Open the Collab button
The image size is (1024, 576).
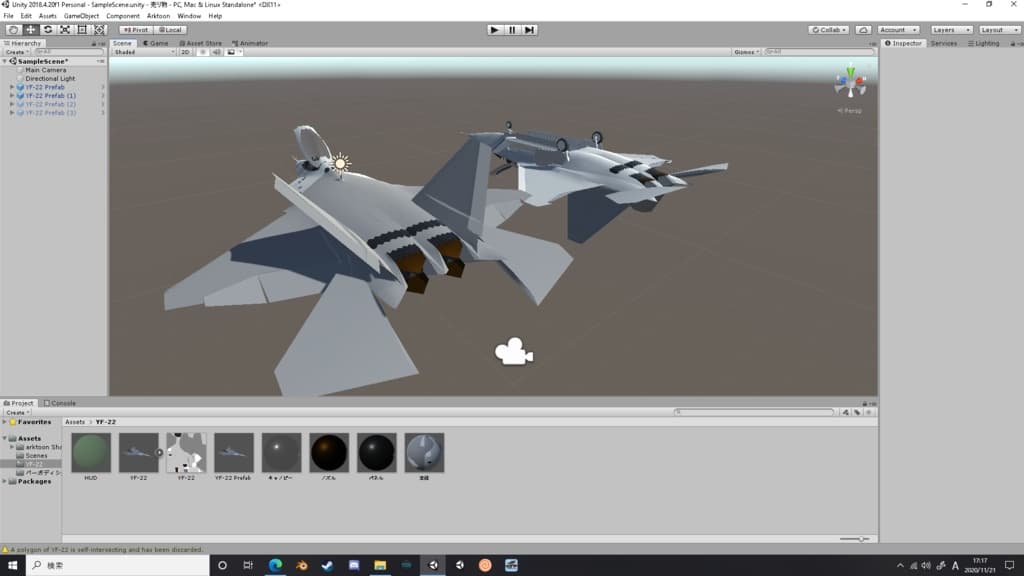click(828, 30)
